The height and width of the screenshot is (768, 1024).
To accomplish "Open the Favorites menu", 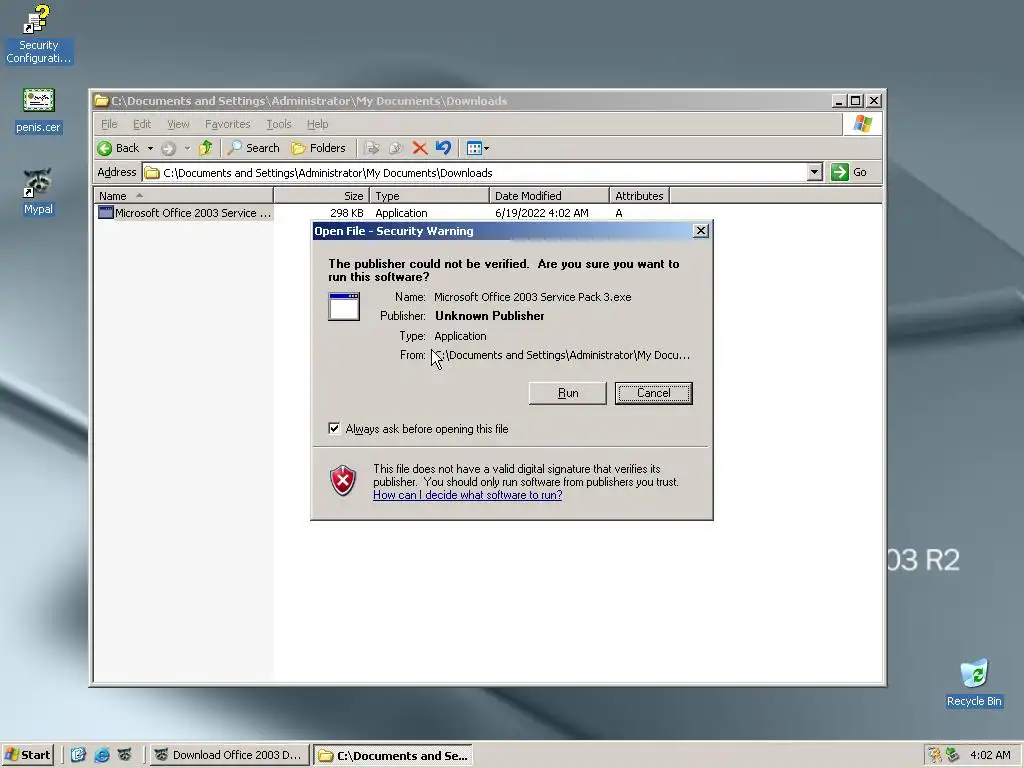I will point(227,124).
